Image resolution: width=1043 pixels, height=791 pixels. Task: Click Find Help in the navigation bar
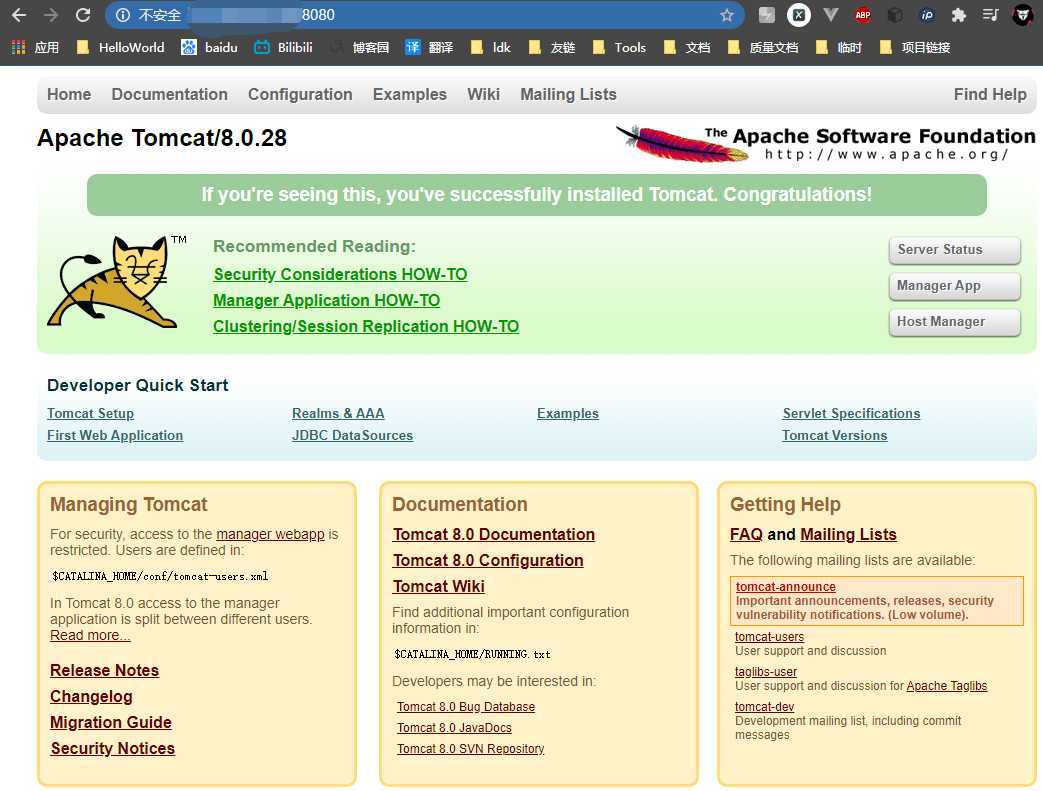pos(990,94)
